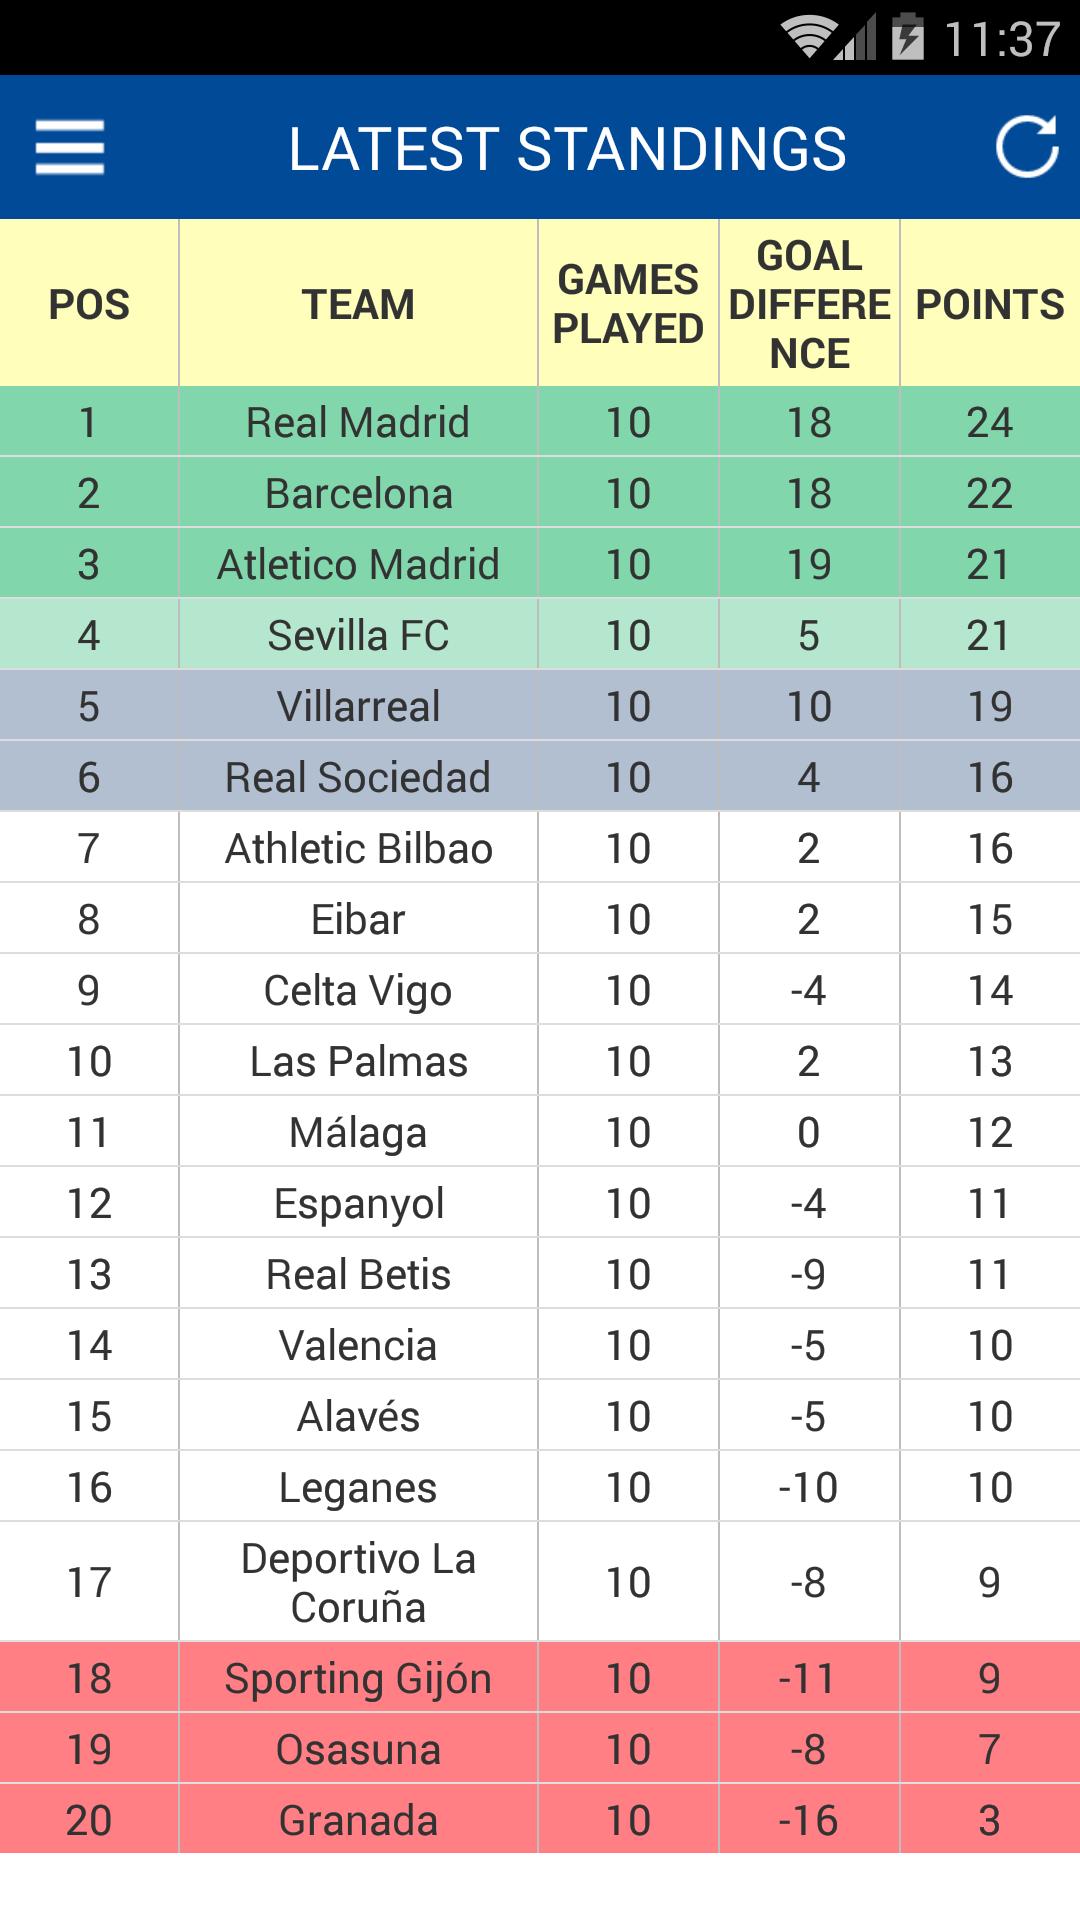Image resolution: width=1080 pixels, height=1920 pixels.
Task: Select Sevilla FC in the table
Action: [x=540, y=635]
